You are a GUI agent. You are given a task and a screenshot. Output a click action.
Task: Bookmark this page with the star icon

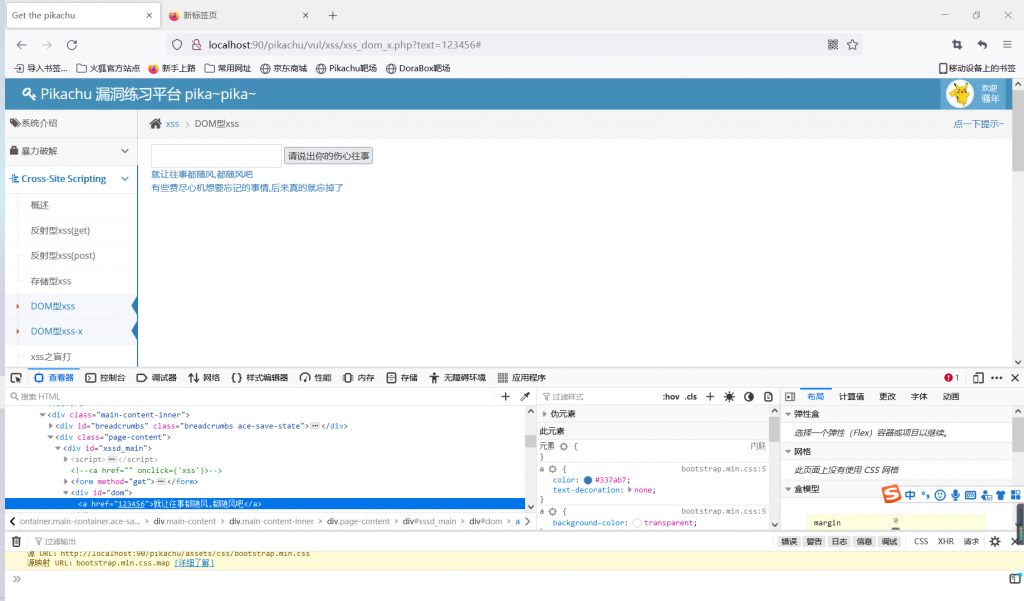[x=852, y=45]
